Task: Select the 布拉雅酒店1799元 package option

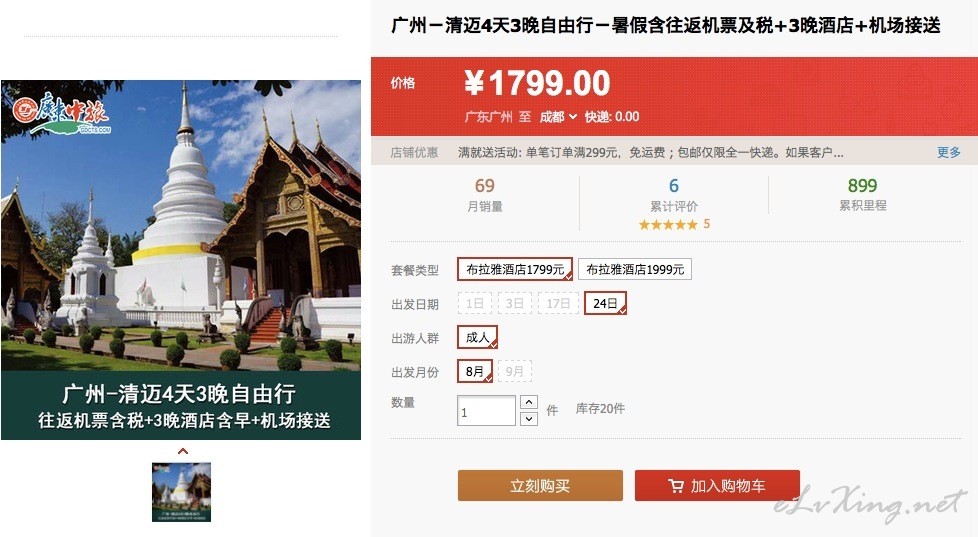Action: click(x=515, y=269)
